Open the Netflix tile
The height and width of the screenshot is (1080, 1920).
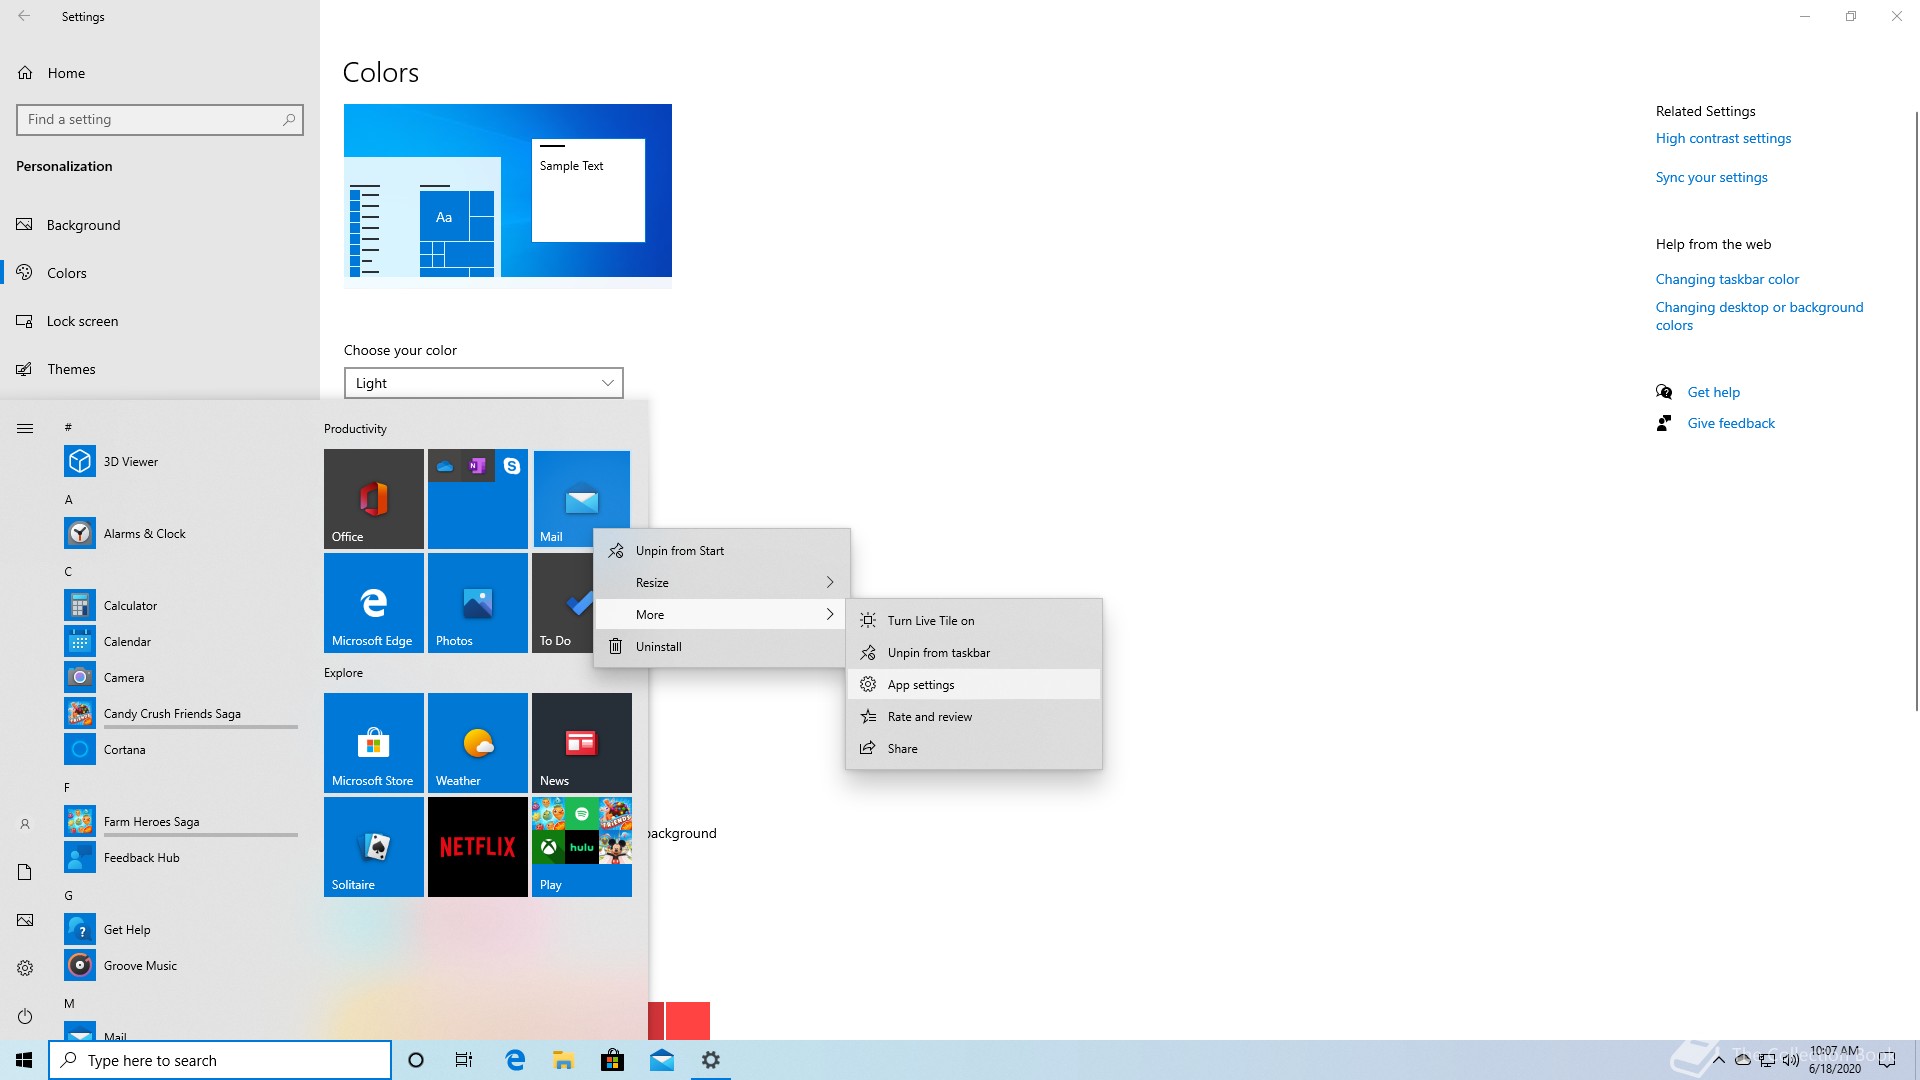477,846
